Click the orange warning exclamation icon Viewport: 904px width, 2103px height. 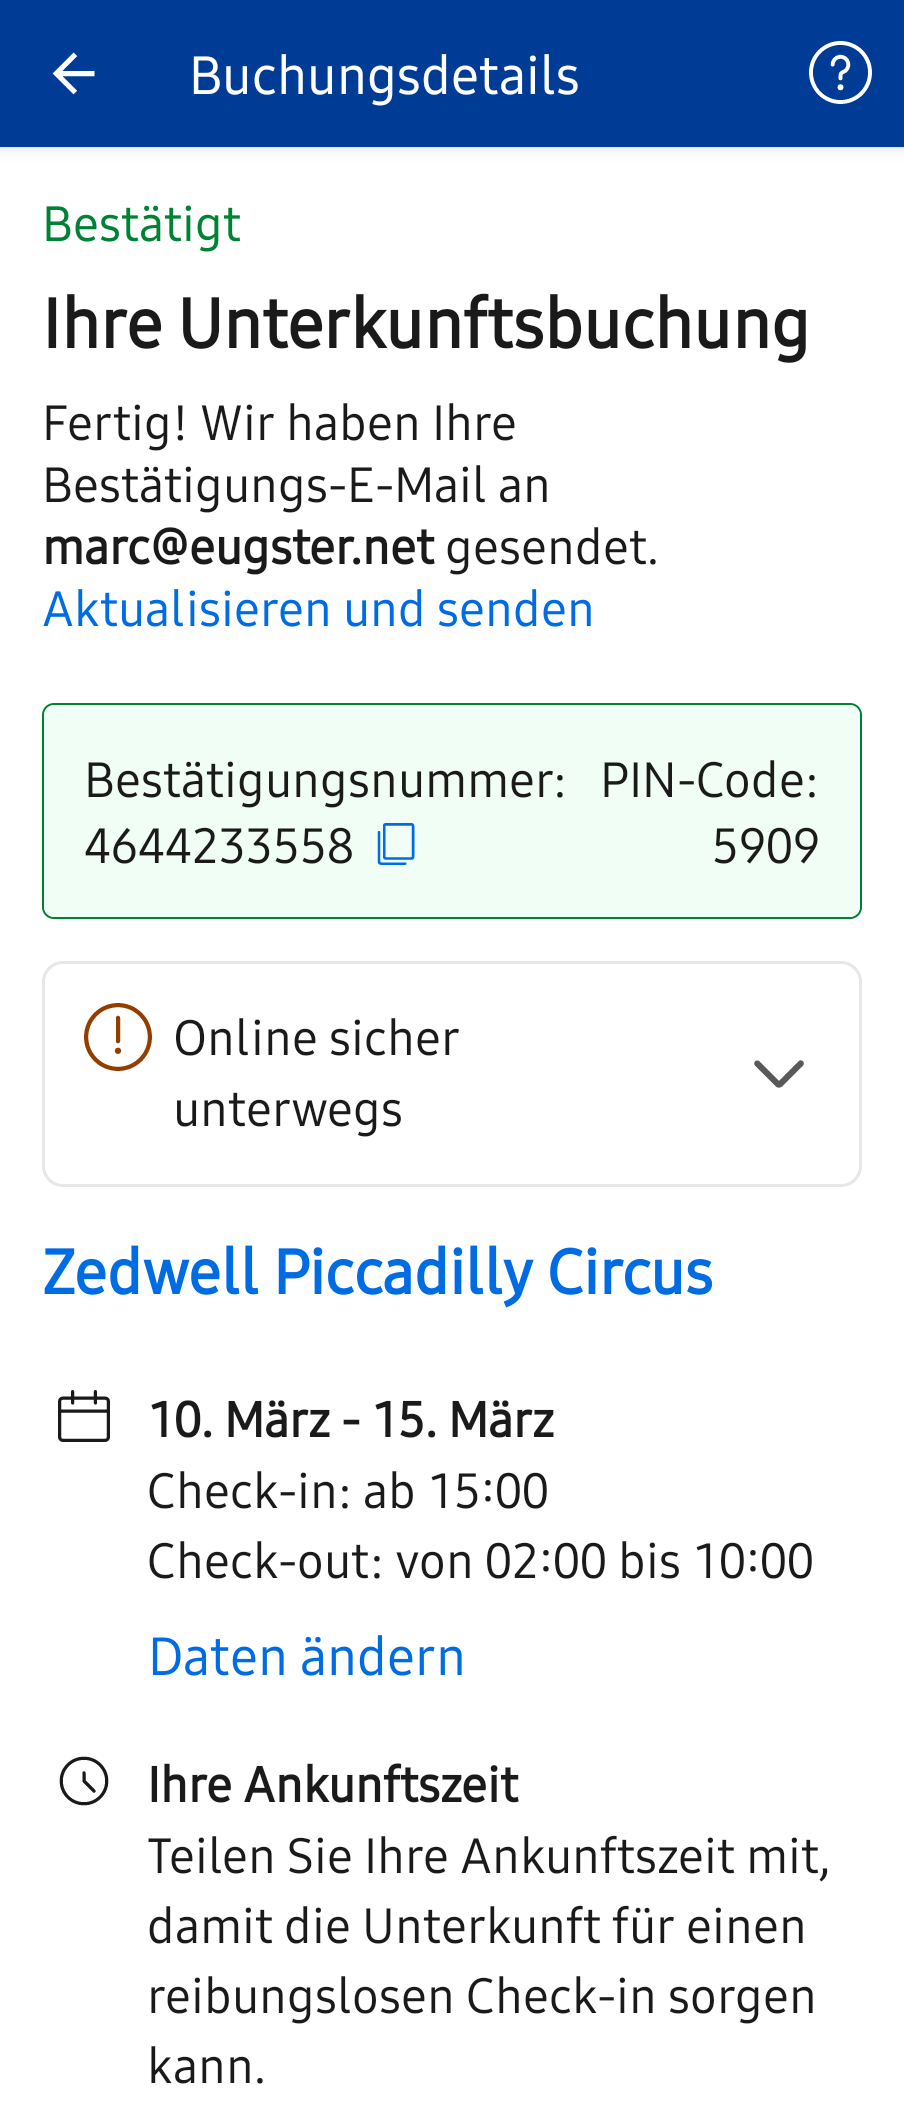pos(118,1037)
